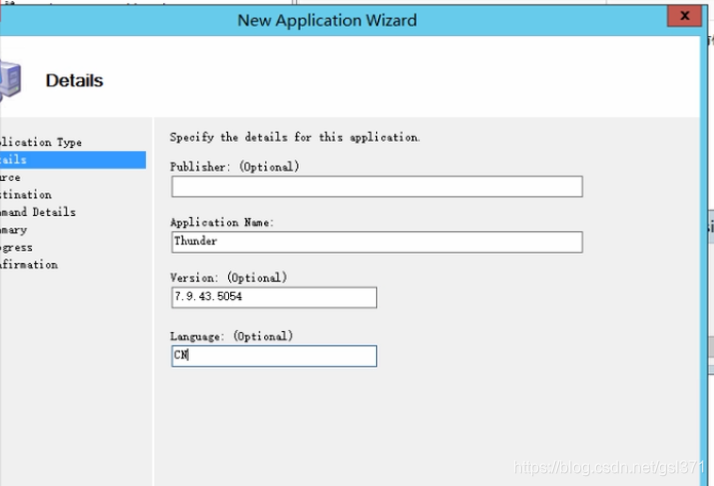Click the Version field showing 7.9.43.5054
The width and height of the screenshot is (714, 486).
point(274,297)
